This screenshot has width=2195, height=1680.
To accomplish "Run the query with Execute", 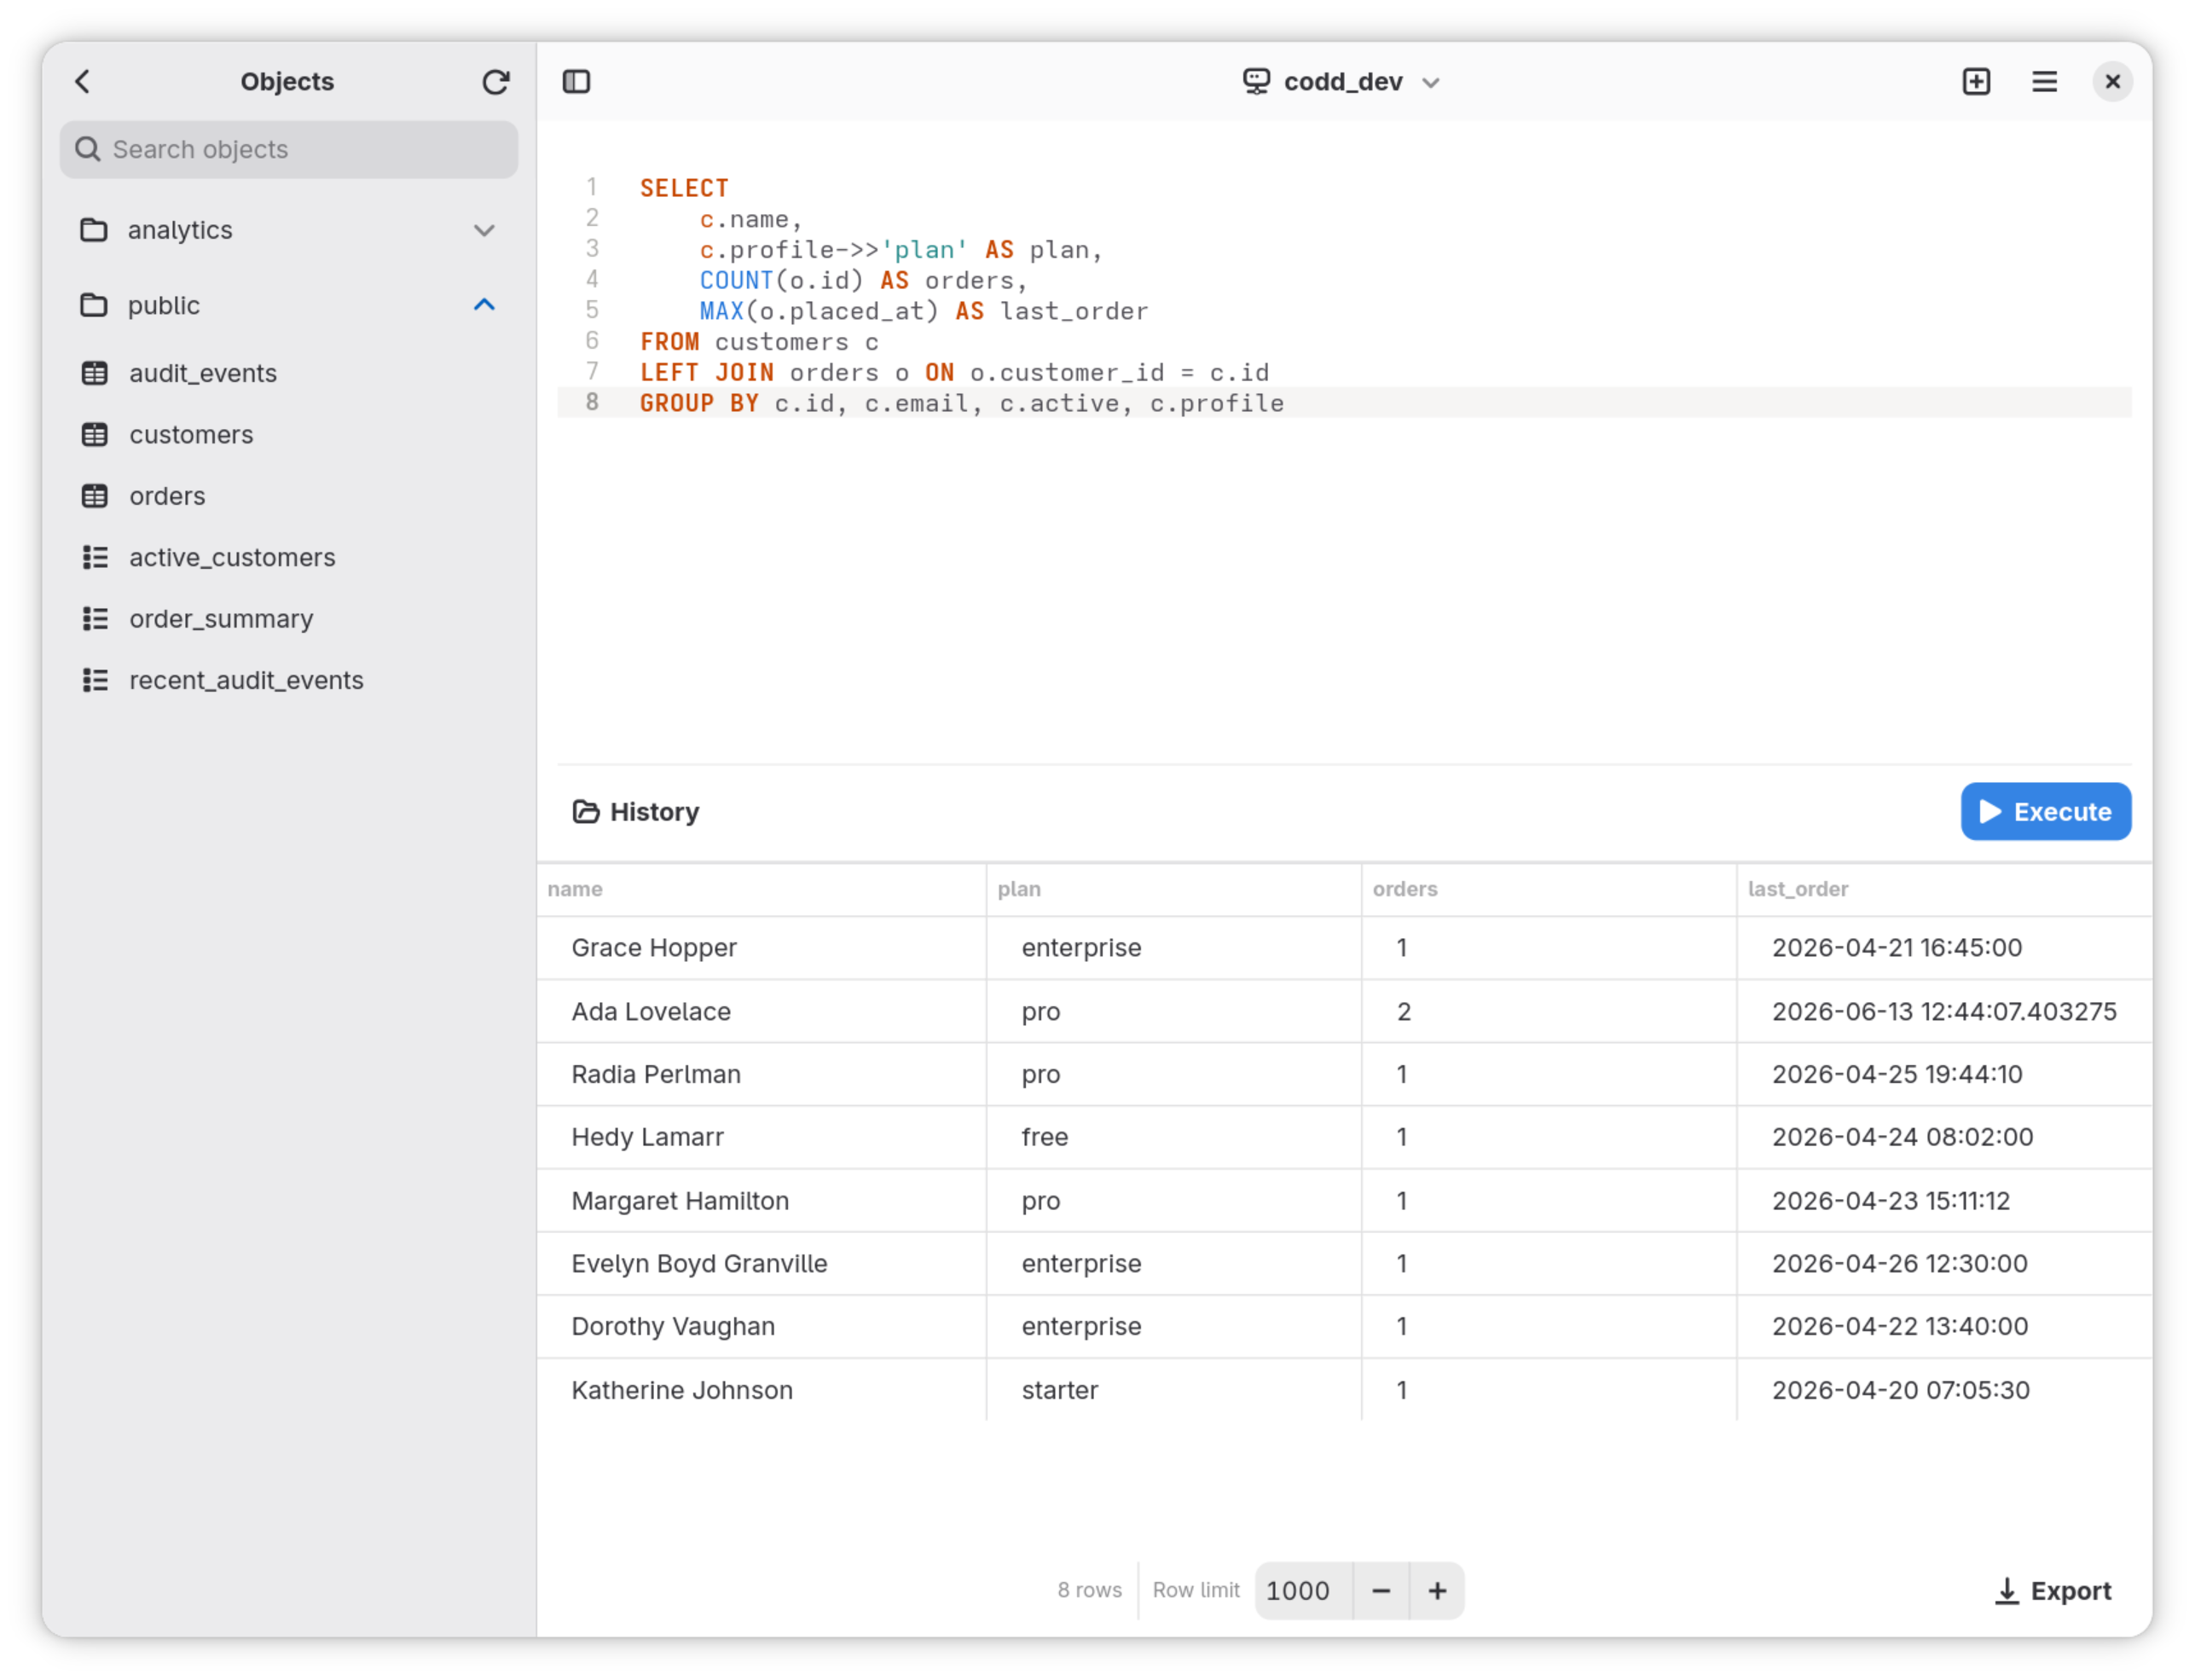I will tap(2045, 811).
